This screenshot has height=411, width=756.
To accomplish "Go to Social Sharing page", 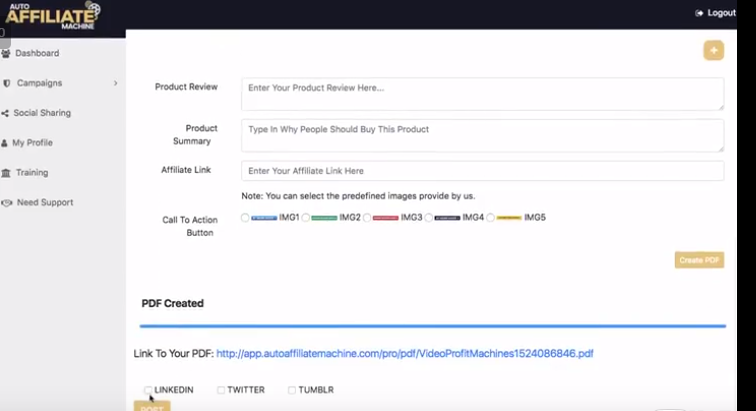I will 42,113.
